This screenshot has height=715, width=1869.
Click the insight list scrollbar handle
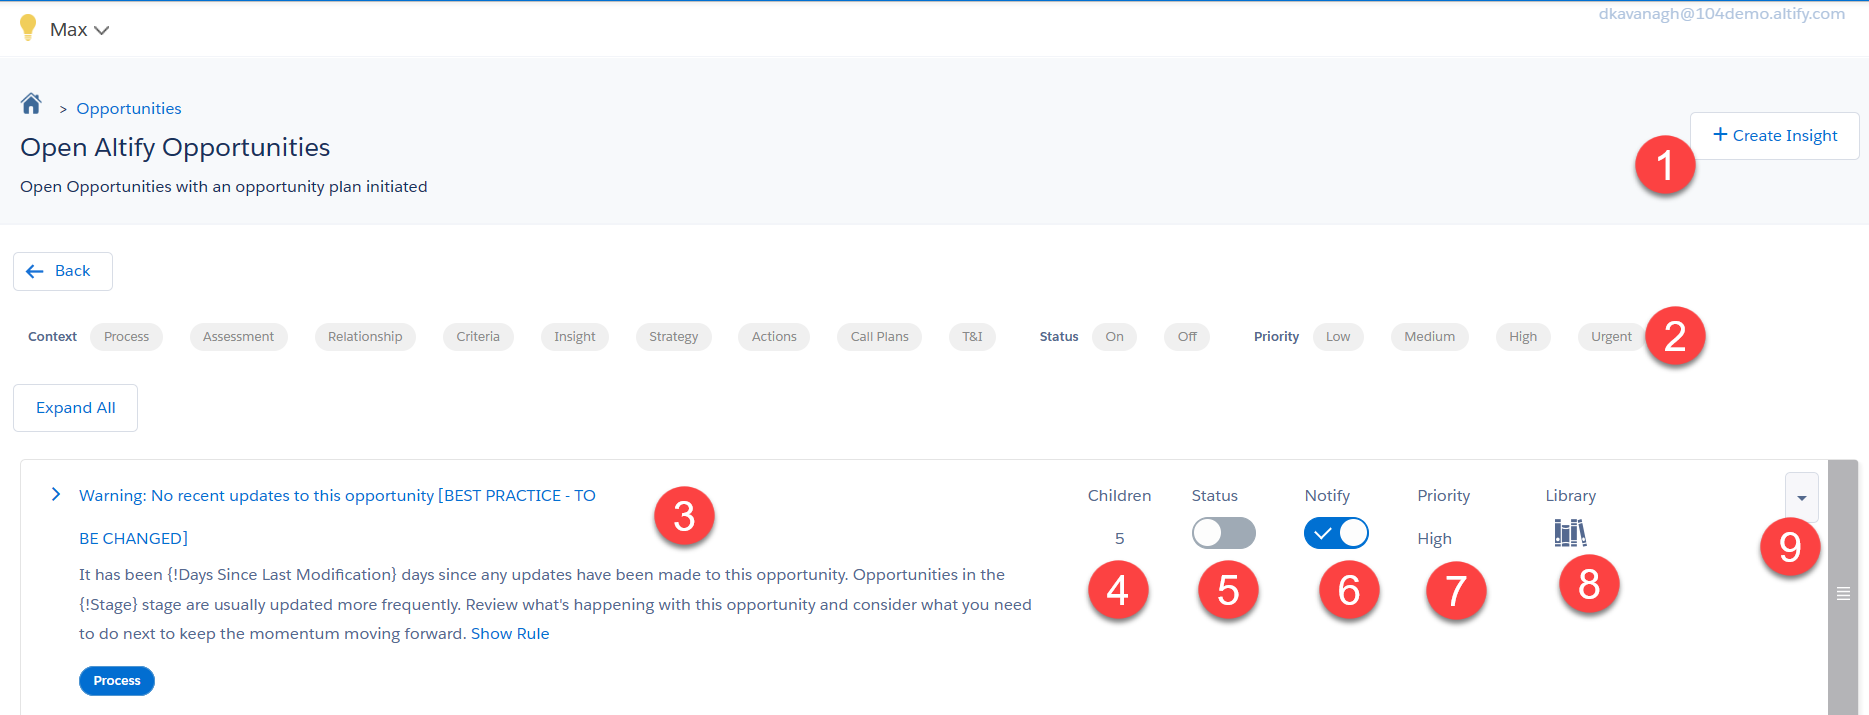(1843, 594)
